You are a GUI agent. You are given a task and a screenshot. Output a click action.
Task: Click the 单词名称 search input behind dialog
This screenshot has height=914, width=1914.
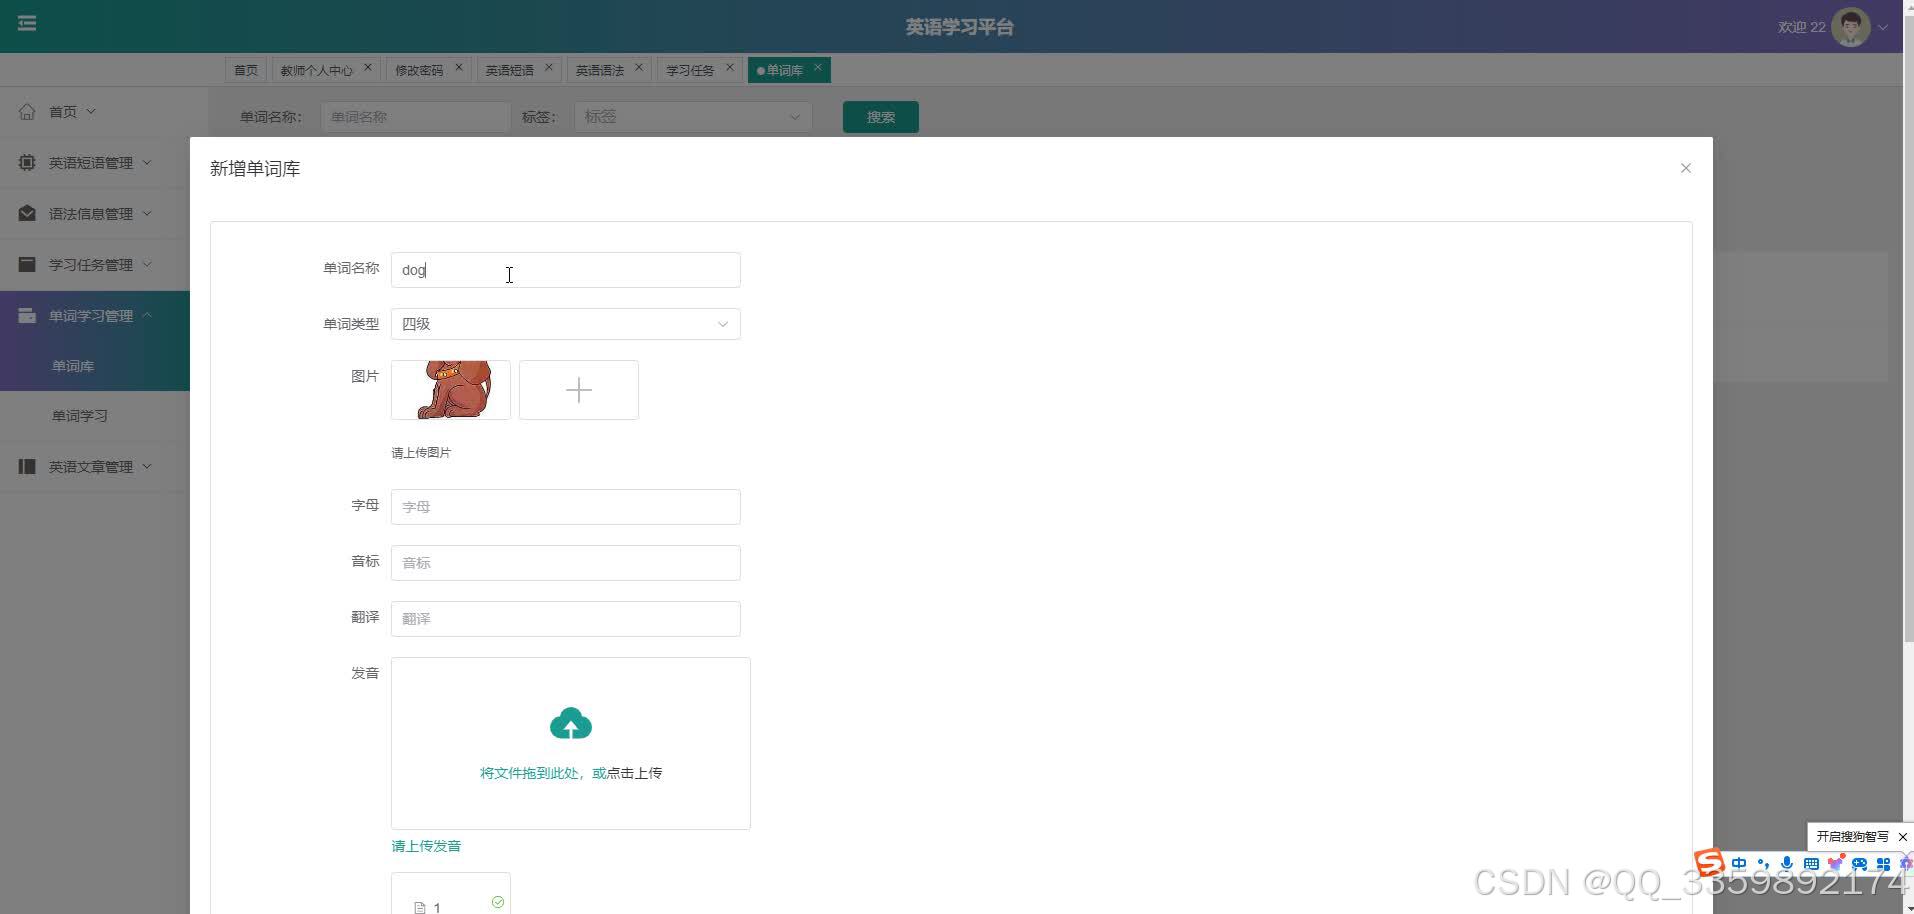point(416,117)
